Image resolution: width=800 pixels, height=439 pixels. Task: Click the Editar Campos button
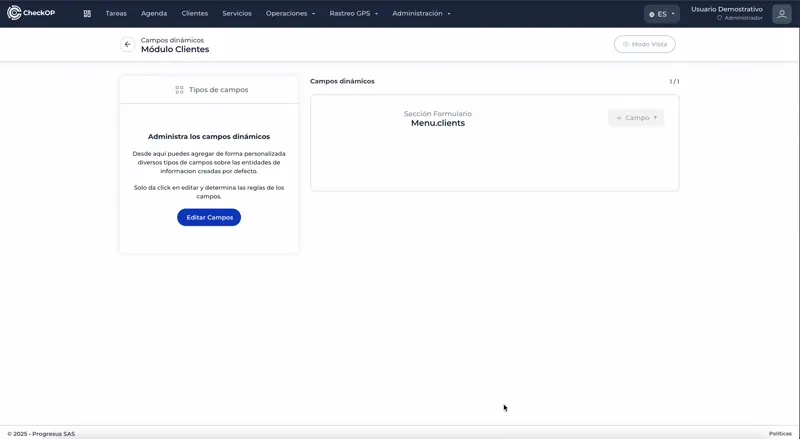tap(209, 217)
